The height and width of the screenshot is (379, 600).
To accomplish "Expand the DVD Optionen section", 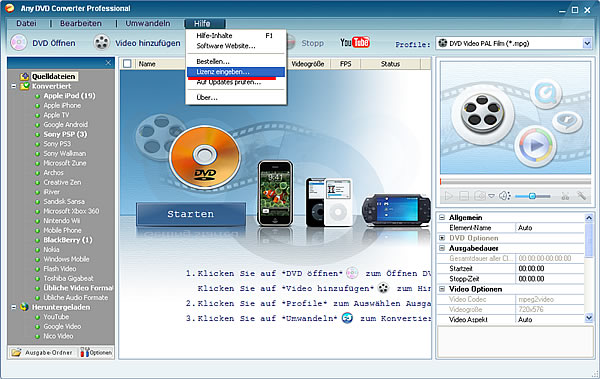I will click(x=442, y=238).
